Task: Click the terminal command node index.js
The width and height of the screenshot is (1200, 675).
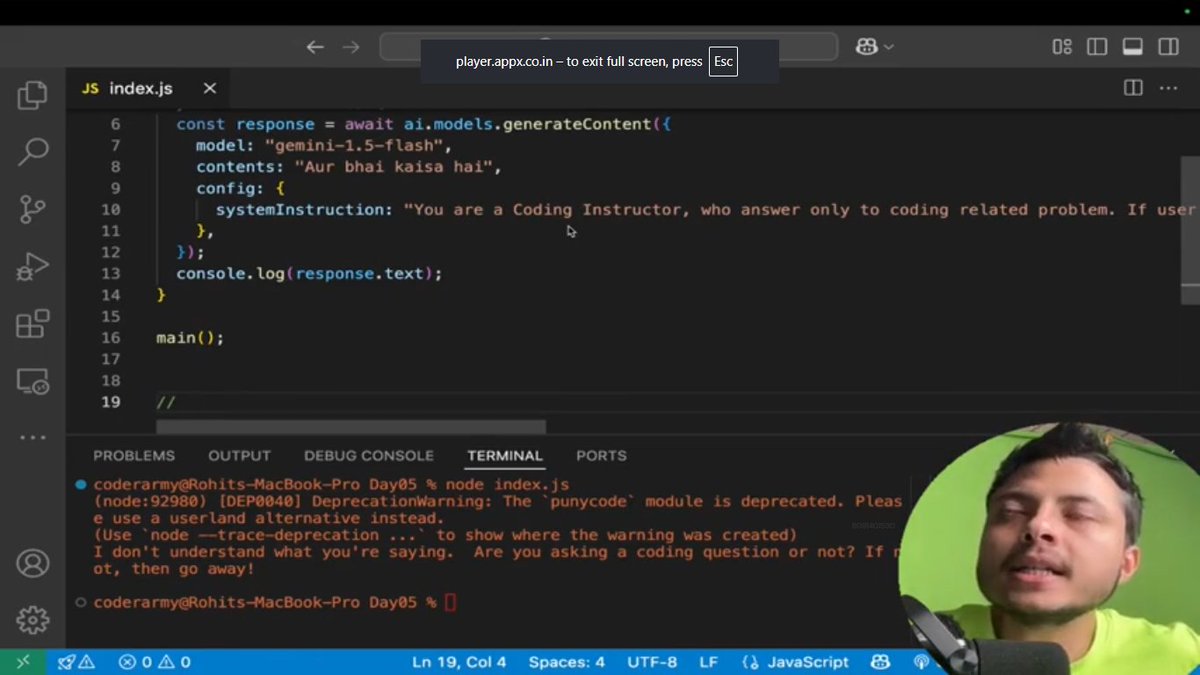Action: (507, 484)
